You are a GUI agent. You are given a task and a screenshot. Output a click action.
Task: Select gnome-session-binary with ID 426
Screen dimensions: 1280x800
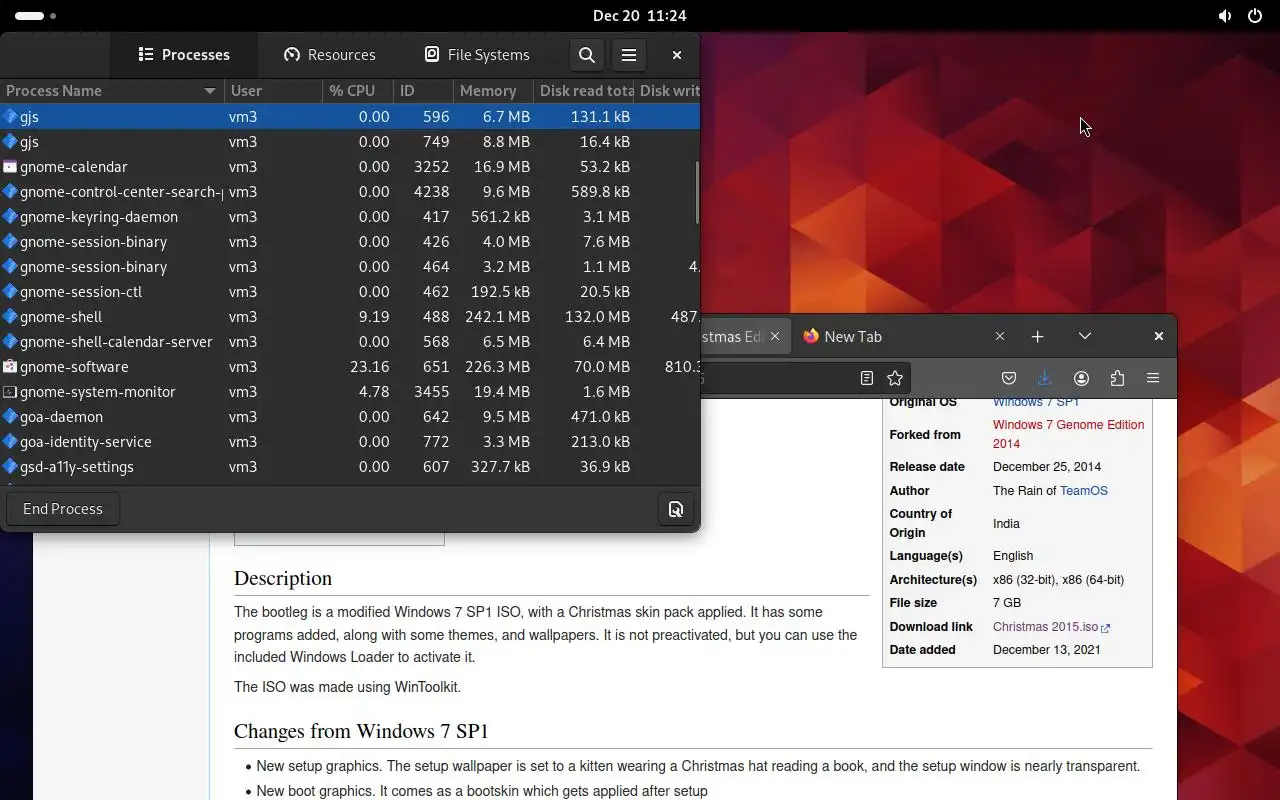pos(350,242)
